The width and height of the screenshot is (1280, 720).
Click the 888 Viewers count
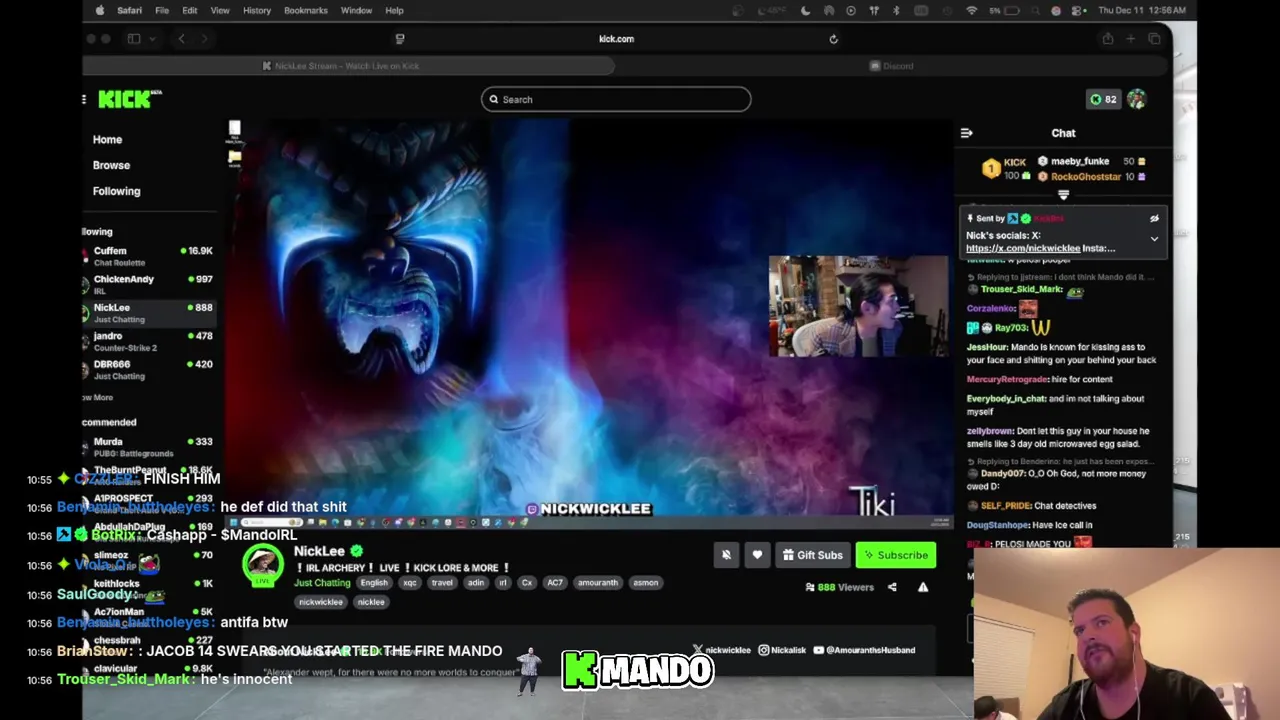pyautogui.click(x=840, y=588)
